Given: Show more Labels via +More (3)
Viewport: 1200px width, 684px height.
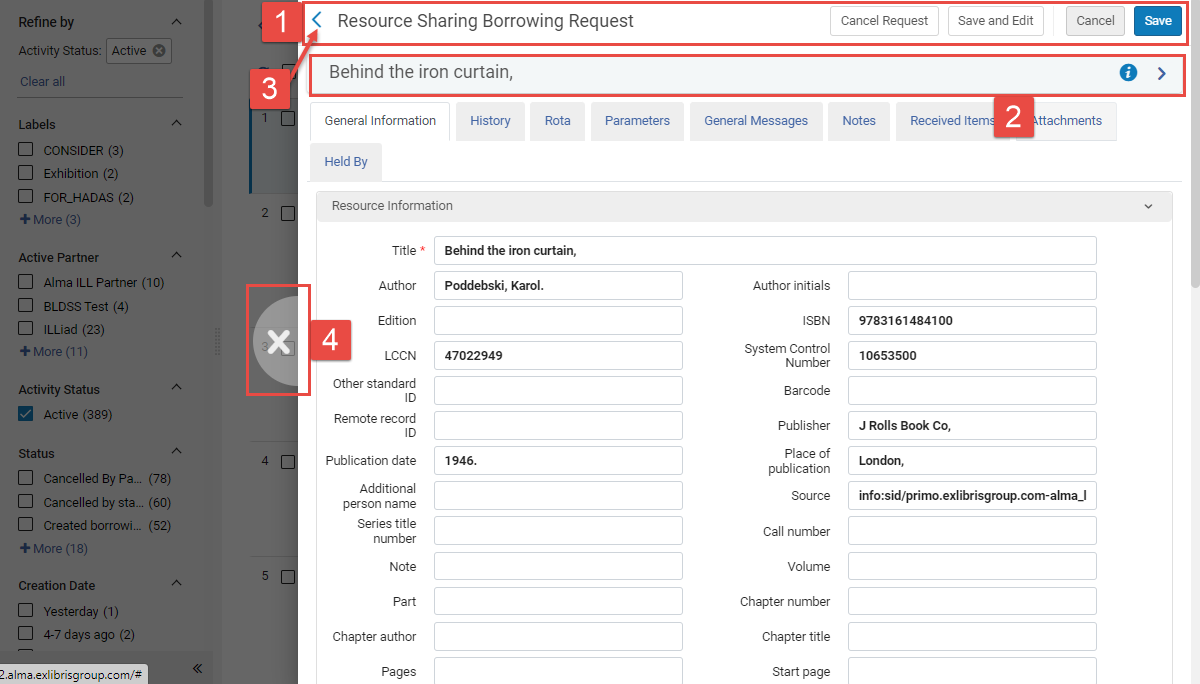Looking at the screenshot, I should pyautogui.click(x=50, y=220).
